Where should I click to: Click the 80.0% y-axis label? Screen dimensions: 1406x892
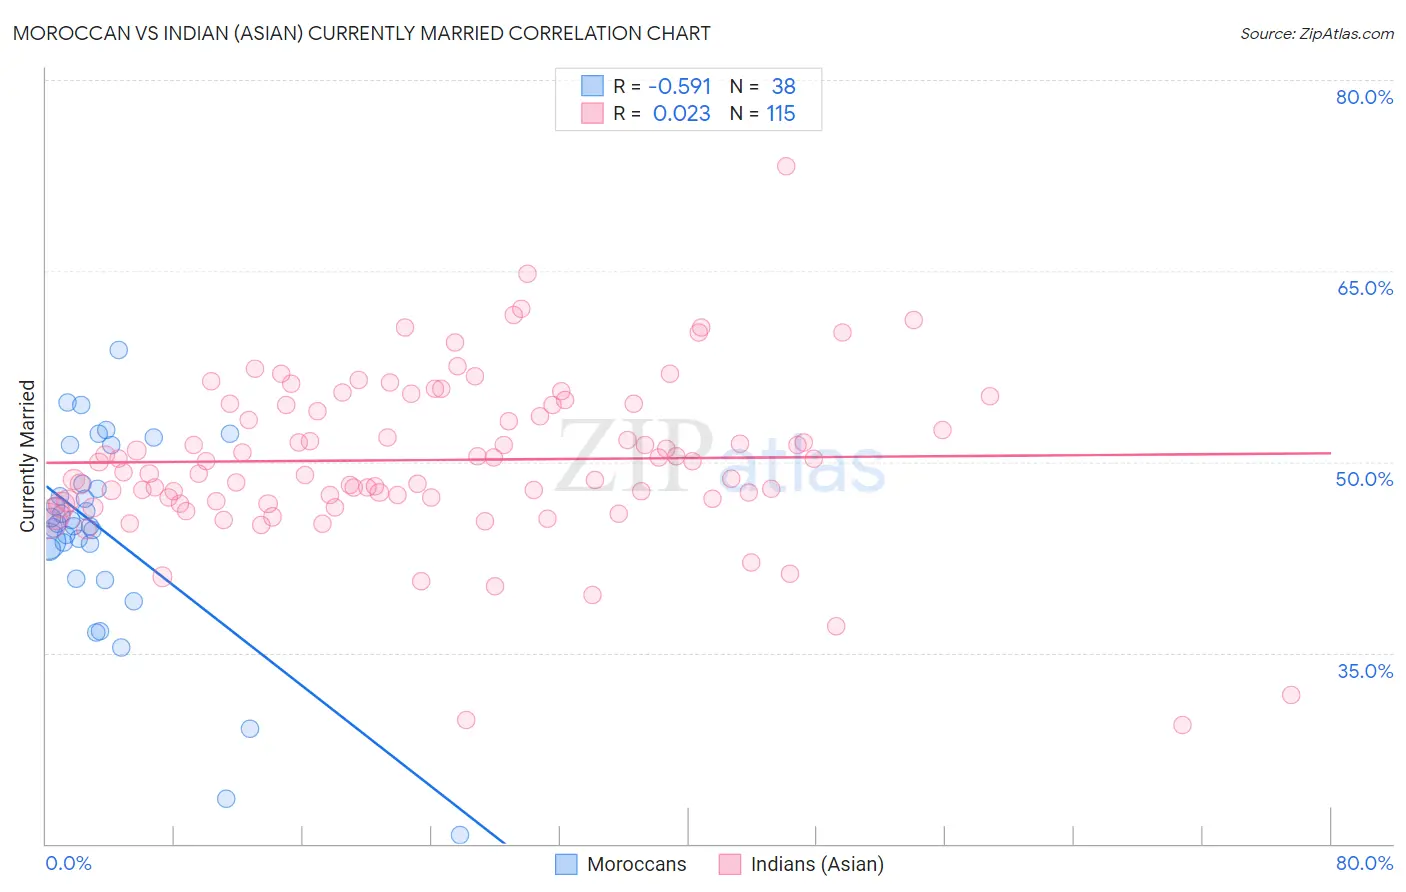[1365, 97]
